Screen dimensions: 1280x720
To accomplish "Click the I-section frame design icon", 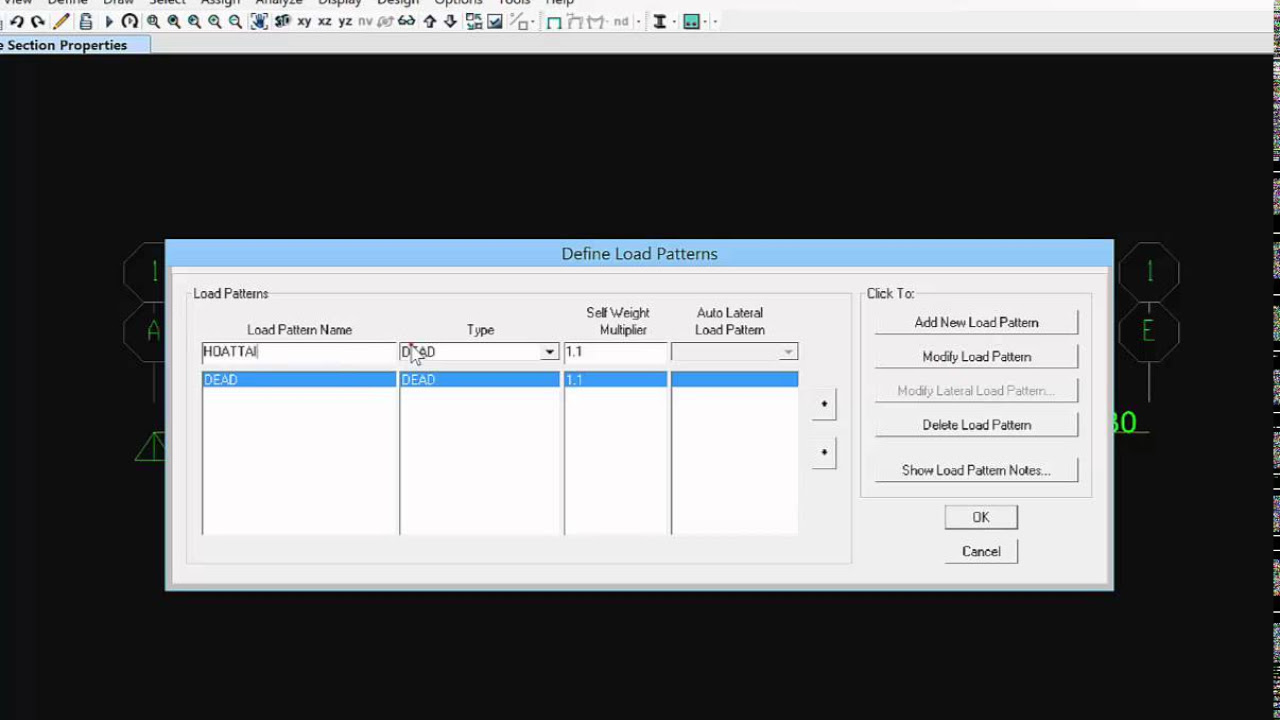I will tap(660, 21).
